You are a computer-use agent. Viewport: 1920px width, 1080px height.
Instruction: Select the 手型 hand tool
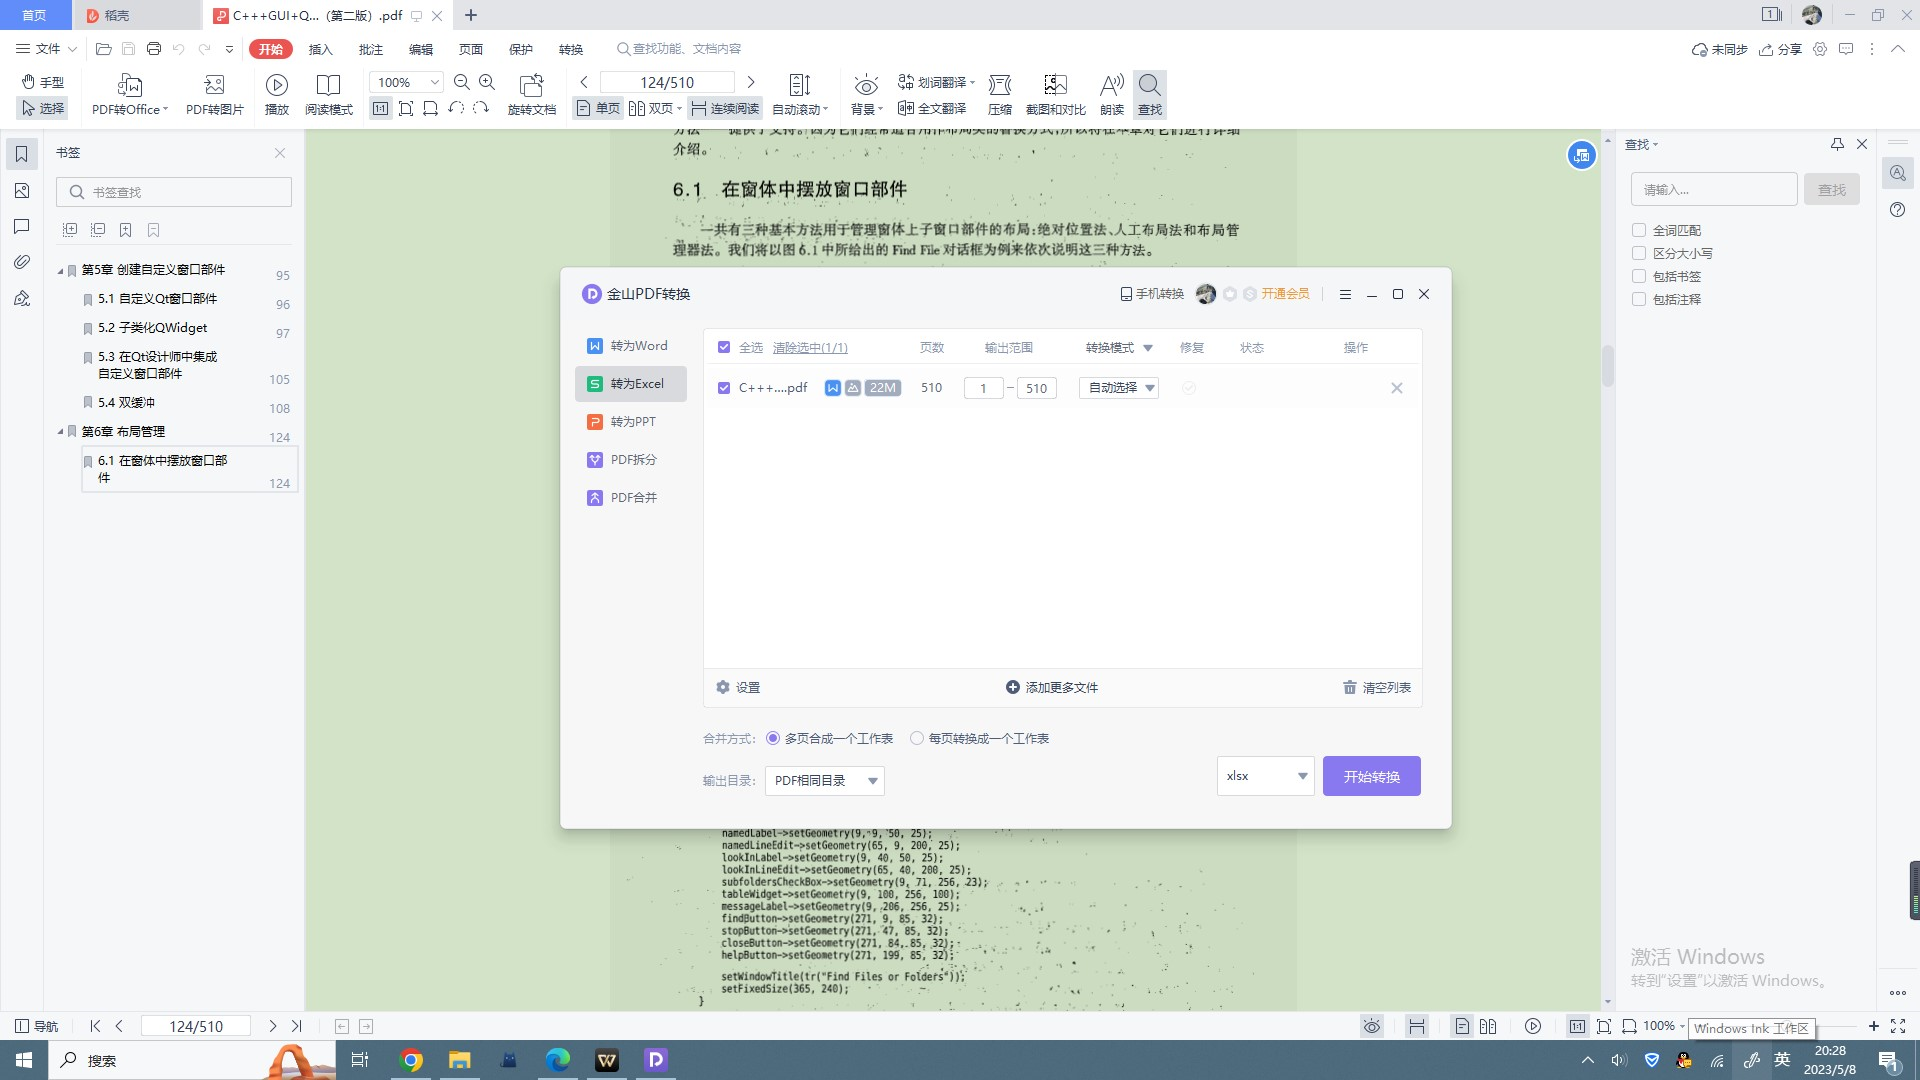coord(43,82)
